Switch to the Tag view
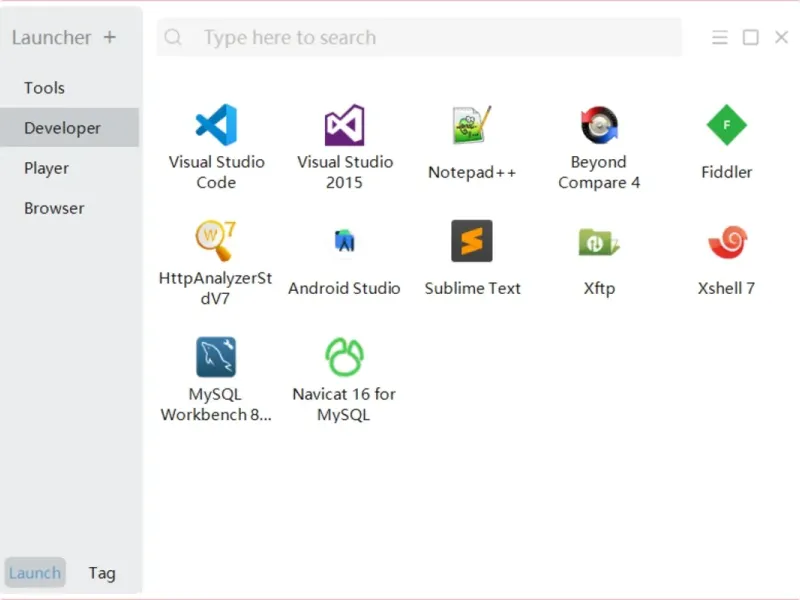This screenshot has width=800, height=600. 102,573
